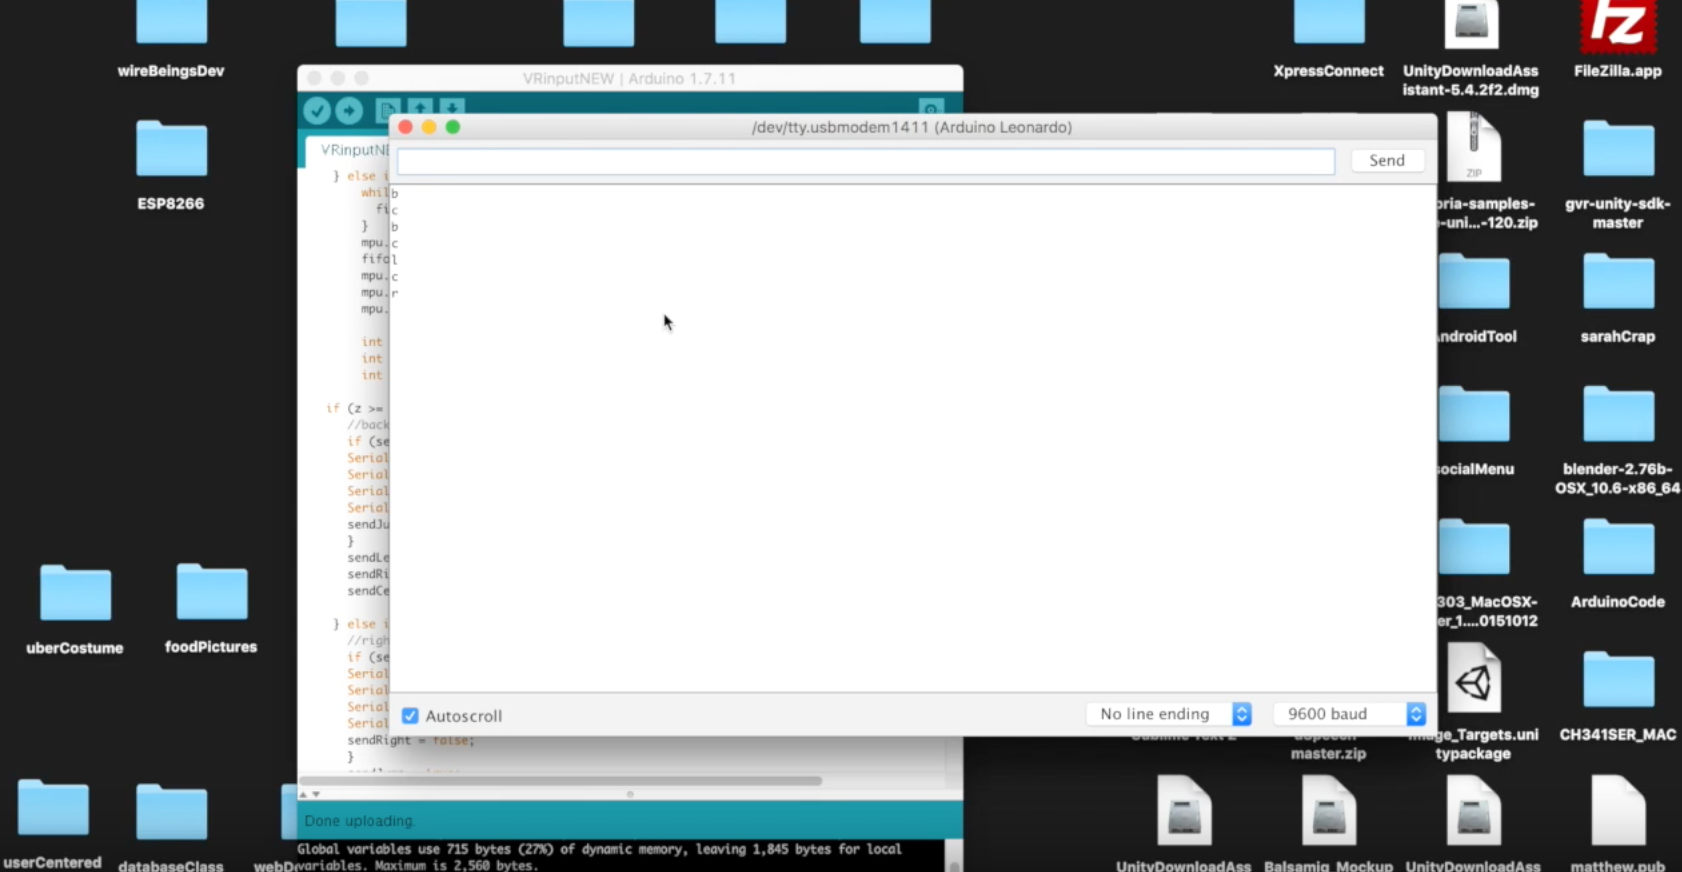This screenshot has width=1682, height=872.
Task: Select the Targets.unitypackage Unity file icon
Action: click(1474, 679)
